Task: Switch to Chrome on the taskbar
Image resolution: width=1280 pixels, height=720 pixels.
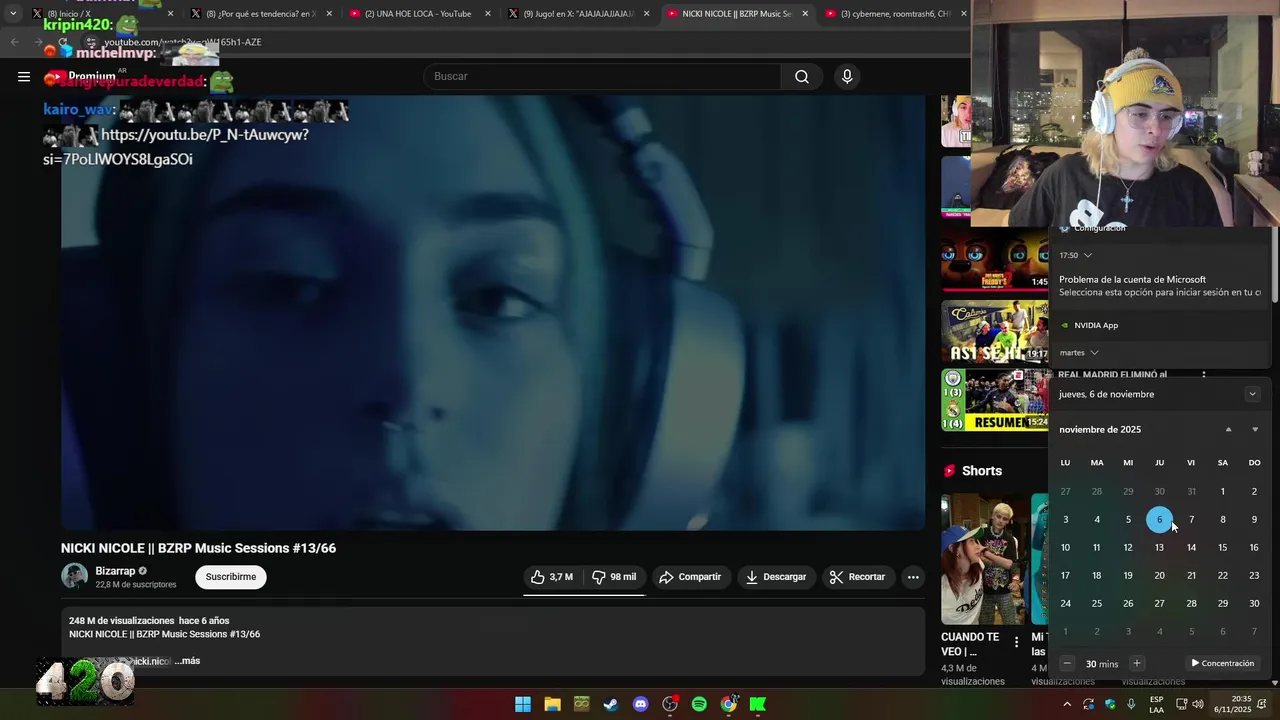Action: click(x=729, y=704)
